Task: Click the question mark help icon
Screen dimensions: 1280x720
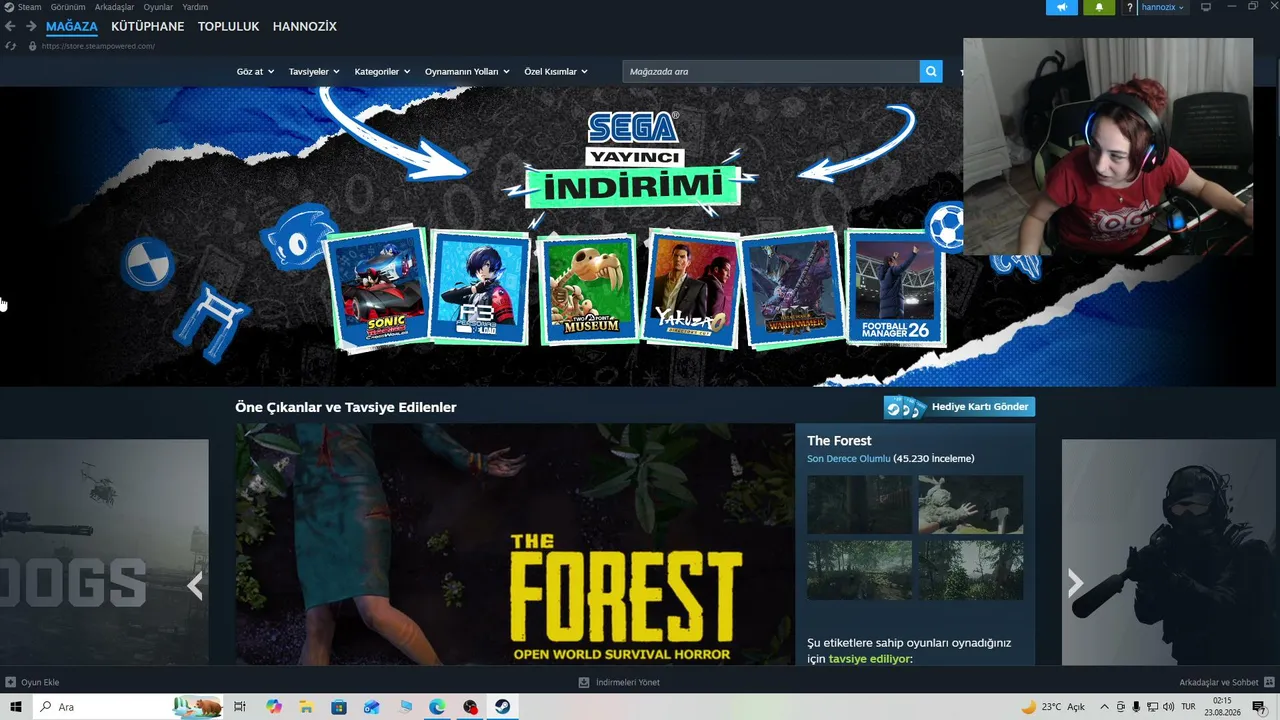Action: pyautogui.click(x=1130, y=7)
